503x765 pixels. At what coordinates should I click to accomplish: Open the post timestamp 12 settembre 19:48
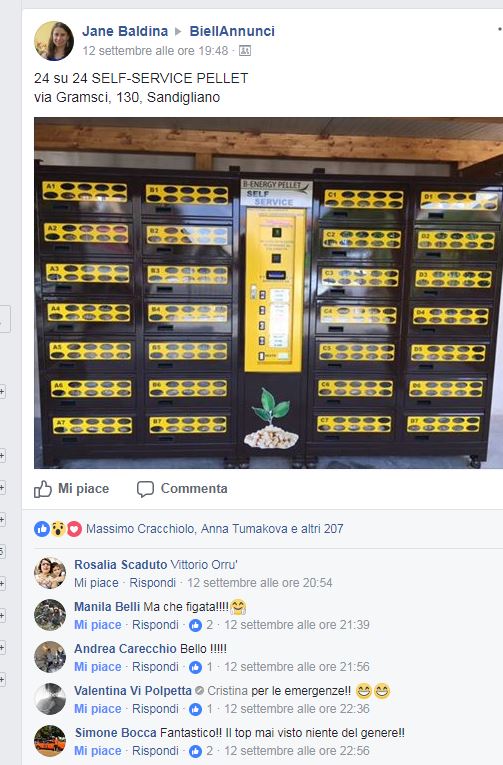[x=155, y=51]
